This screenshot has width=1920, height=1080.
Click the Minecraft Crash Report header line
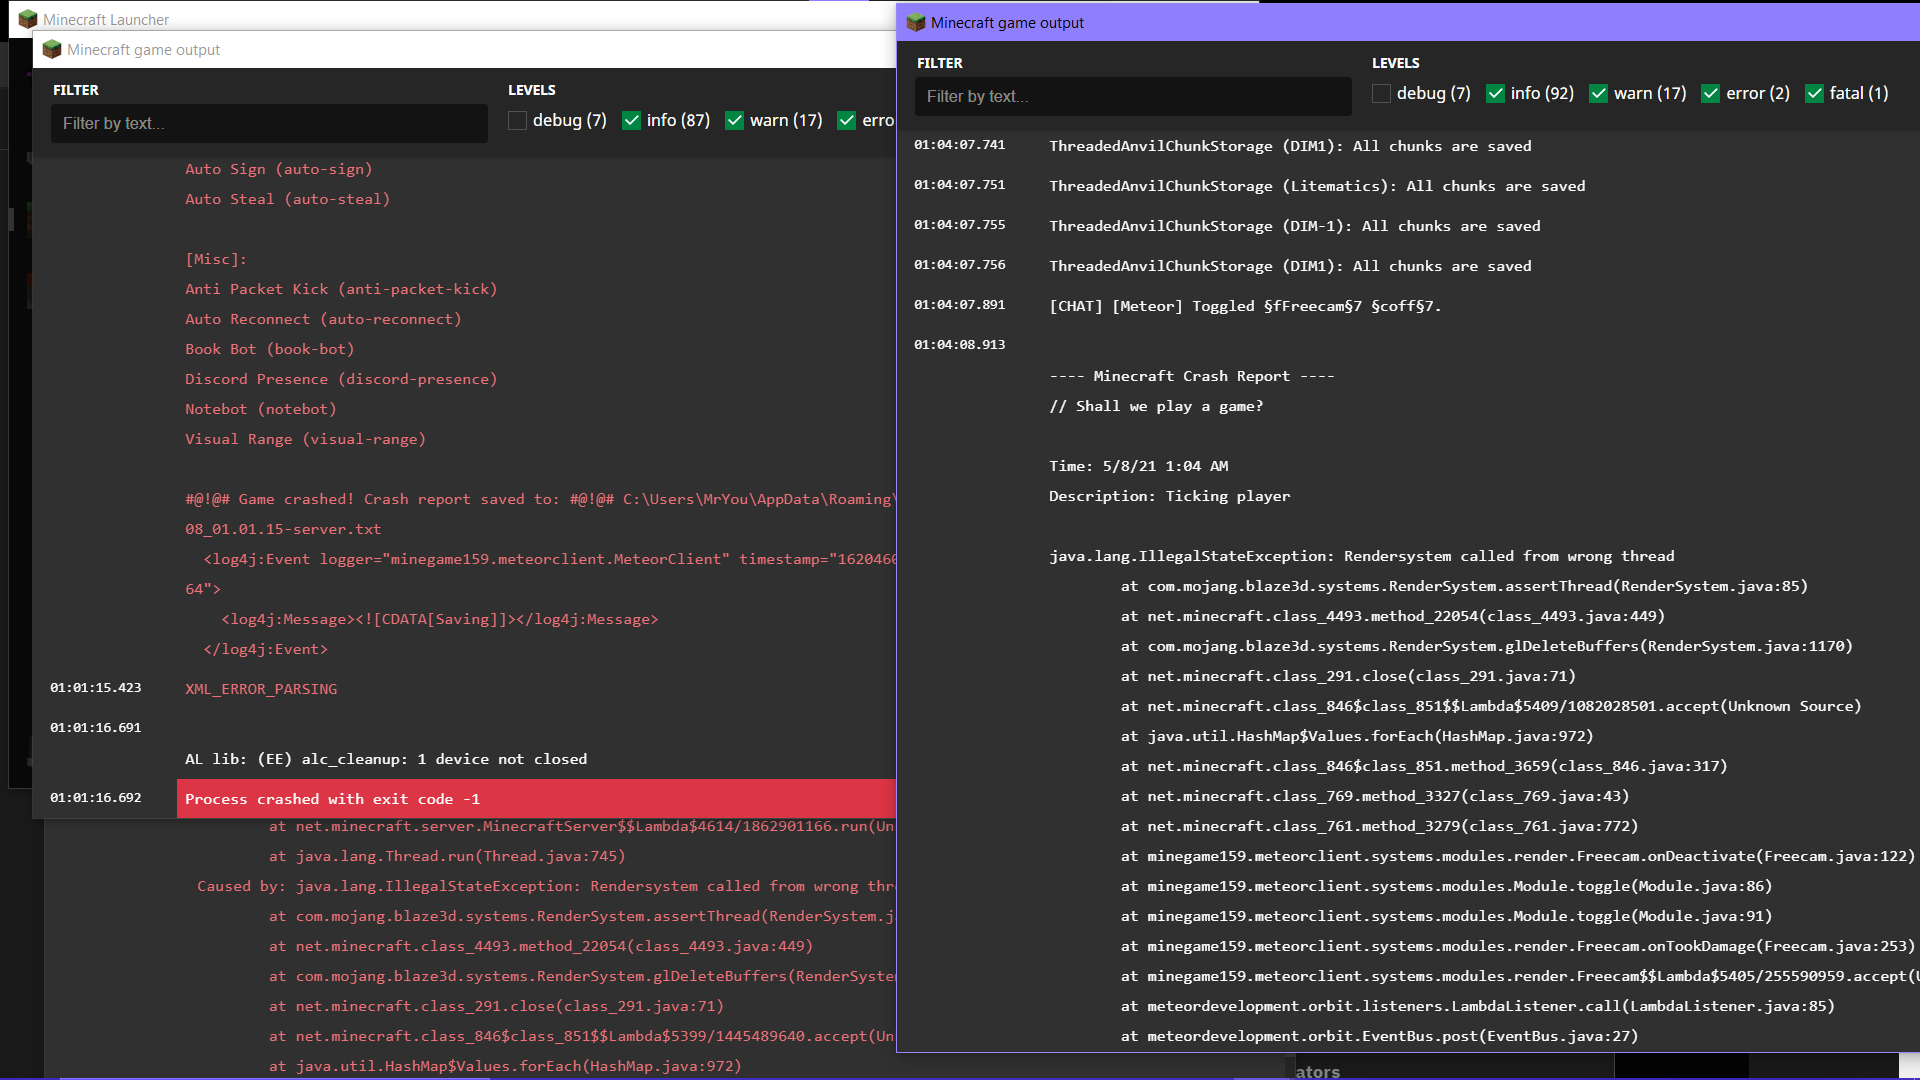pyautogui.click(x=1192, y=375)
